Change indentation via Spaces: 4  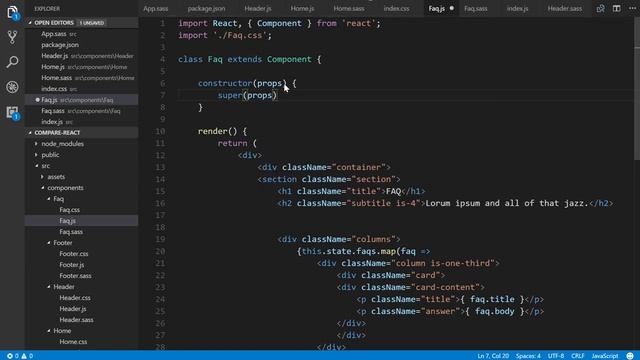528,356
